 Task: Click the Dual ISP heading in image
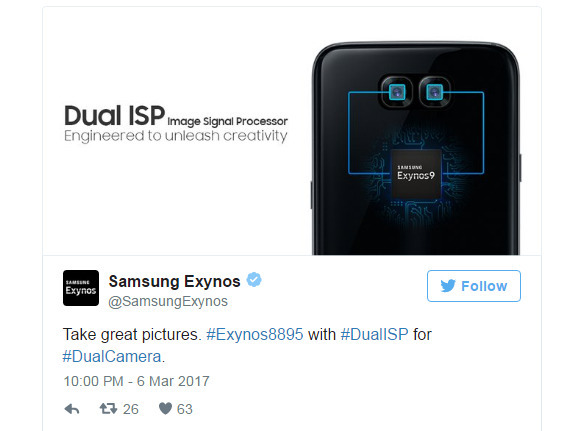[x=114, y=116]
